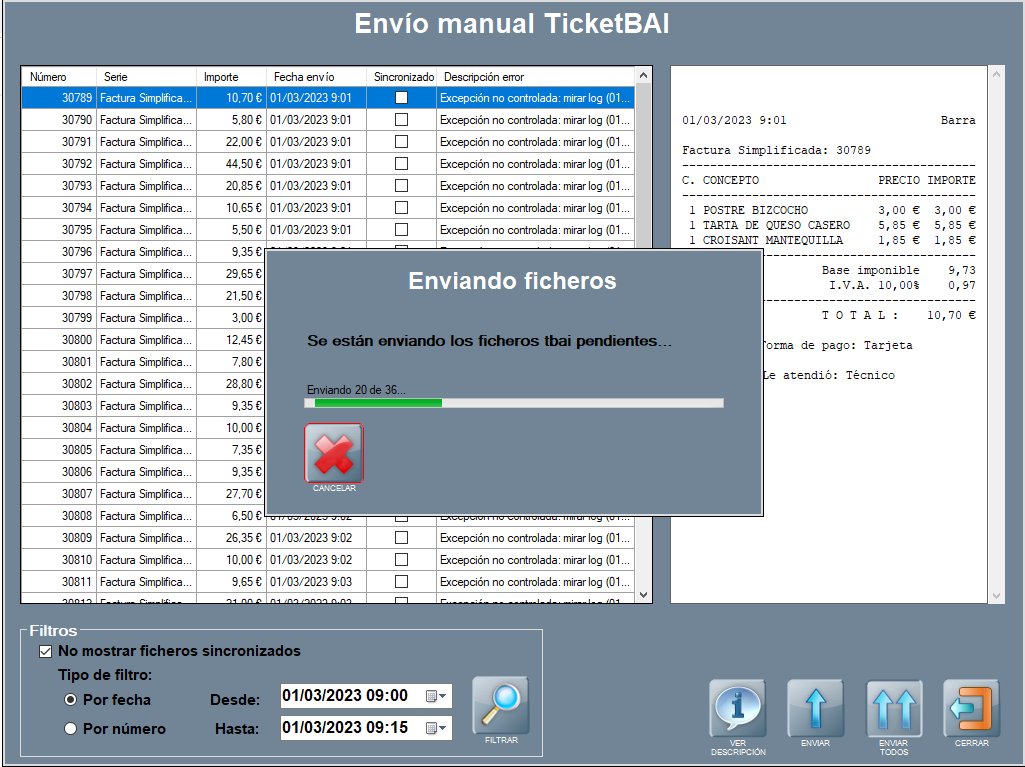
Task: Uncheck No mostrar ficheros sincronizados
Action: pyautogui.click(x=44, y=652)
